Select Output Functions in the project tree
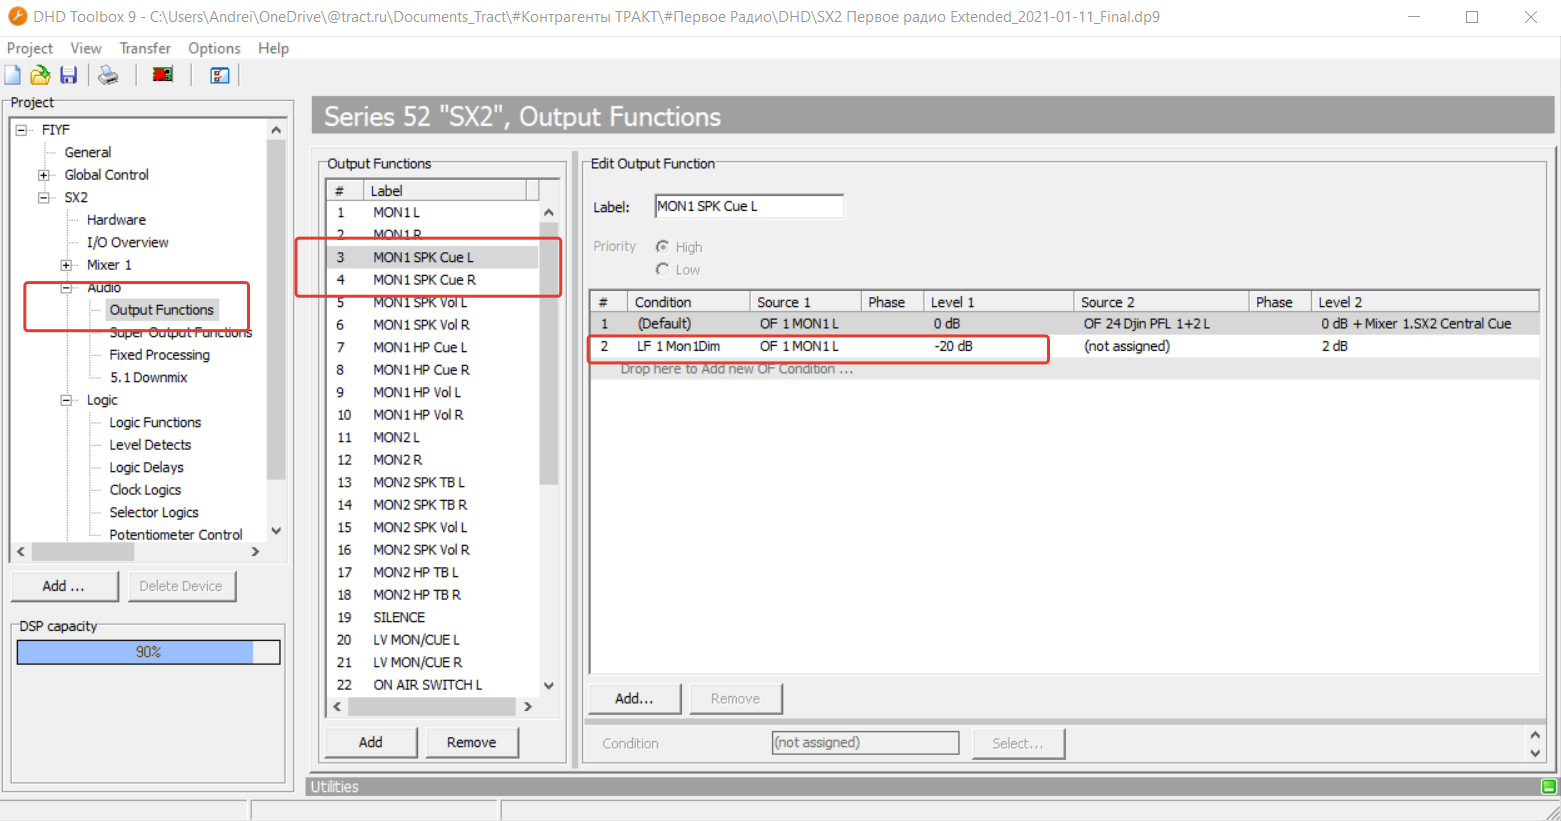This screenshot has width=1561, height=821. [x=161, y=310]
